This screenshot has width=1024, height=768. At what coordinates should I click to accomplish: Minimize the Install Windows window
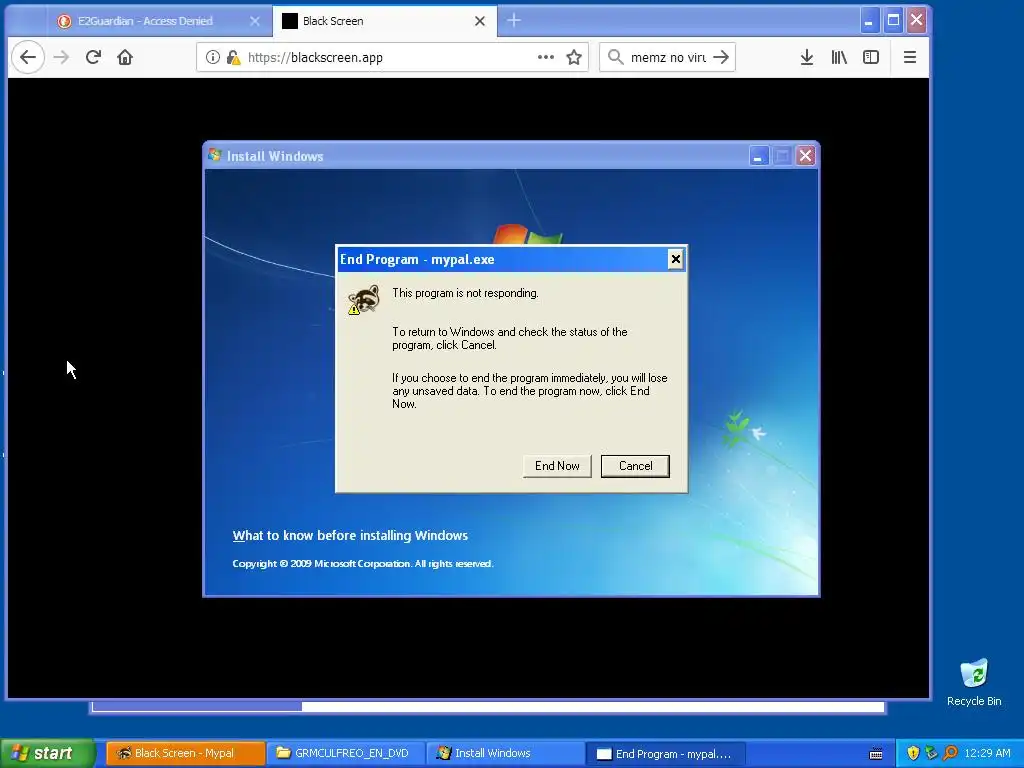758,156
